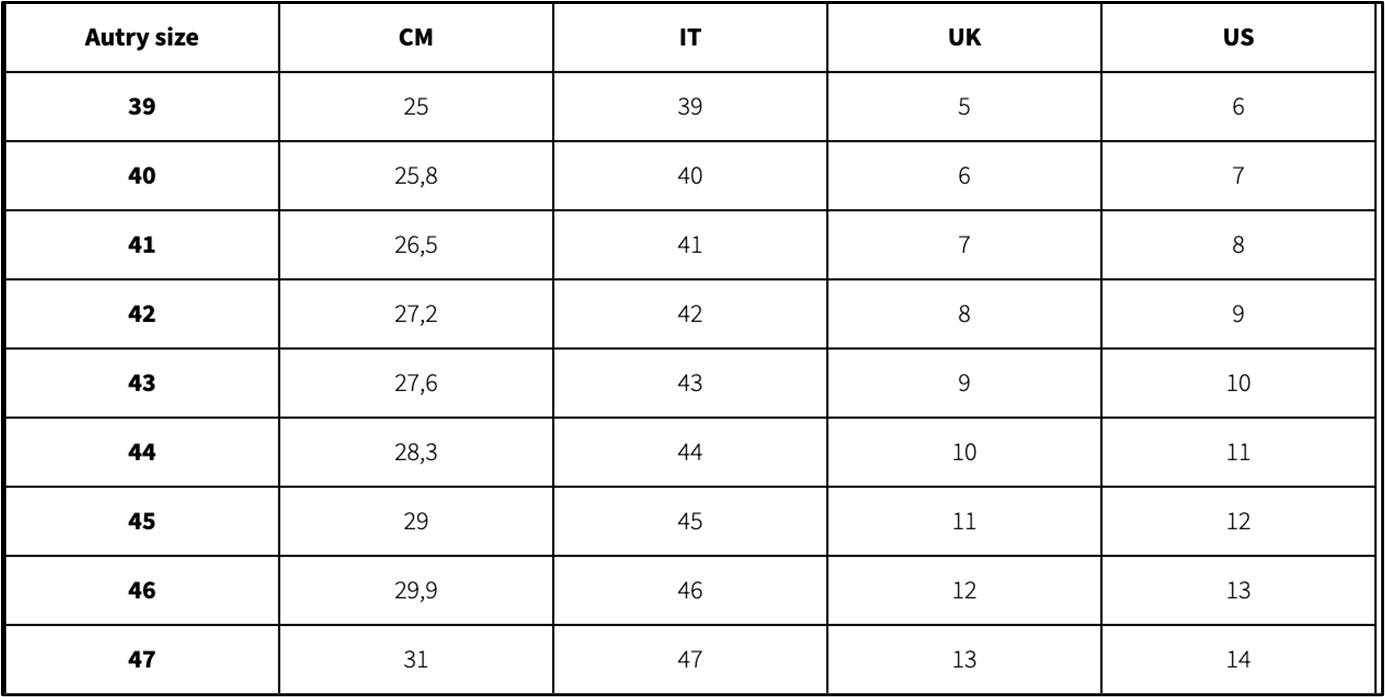1385x697 pixels.
Task: Click the US column header
Action: [1238, 39]
